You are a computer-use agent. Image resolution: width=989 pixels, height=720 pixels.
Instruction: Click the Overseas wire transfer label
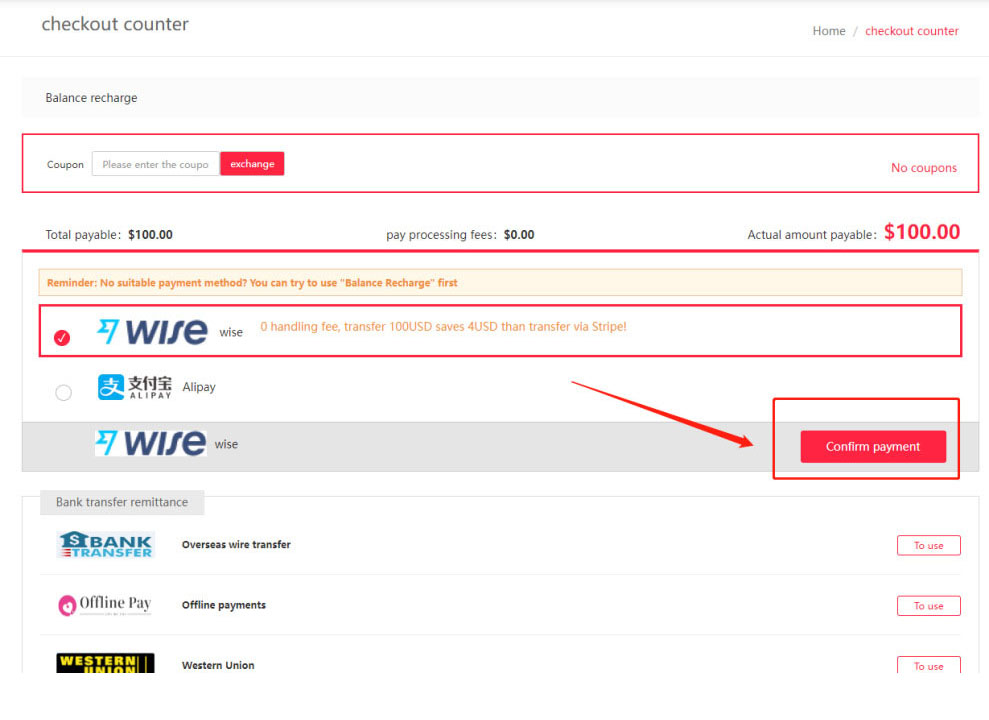(236, 545)
